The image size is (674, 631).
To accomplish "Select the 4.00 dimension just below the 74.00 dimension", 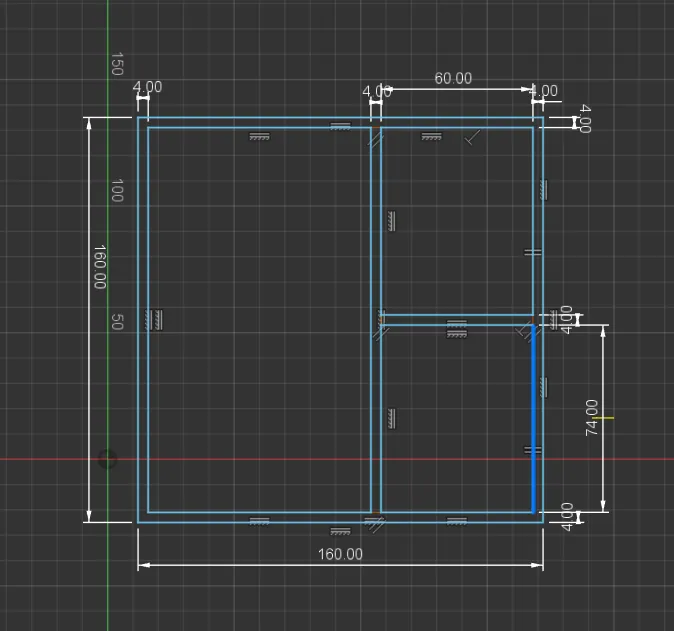I will [x=567, y=517].
